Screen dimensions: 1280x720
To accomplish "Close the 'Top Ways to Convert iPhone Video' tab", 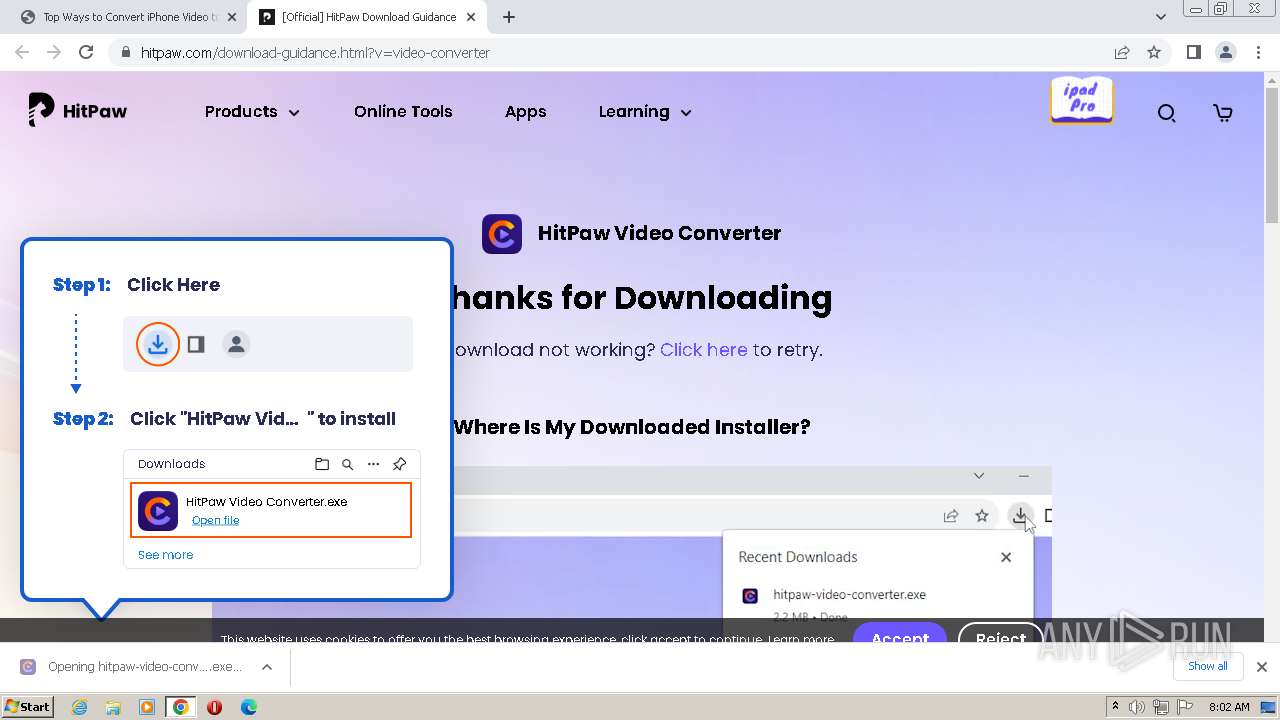I will 232,17.
